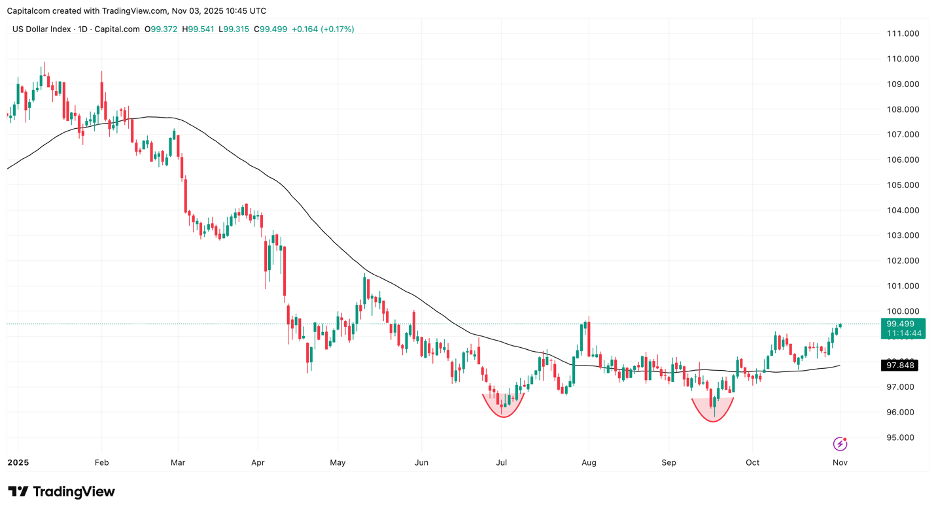Click the black moving average line near March
This screenshot has height=512, width=936.
click(180, 120)
